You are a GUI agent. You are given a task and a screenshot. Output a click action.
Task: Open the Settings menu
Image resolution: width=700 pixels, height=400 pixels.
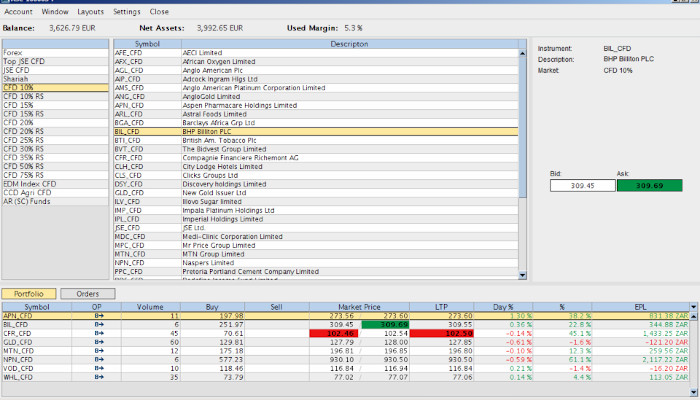(127, 11)
